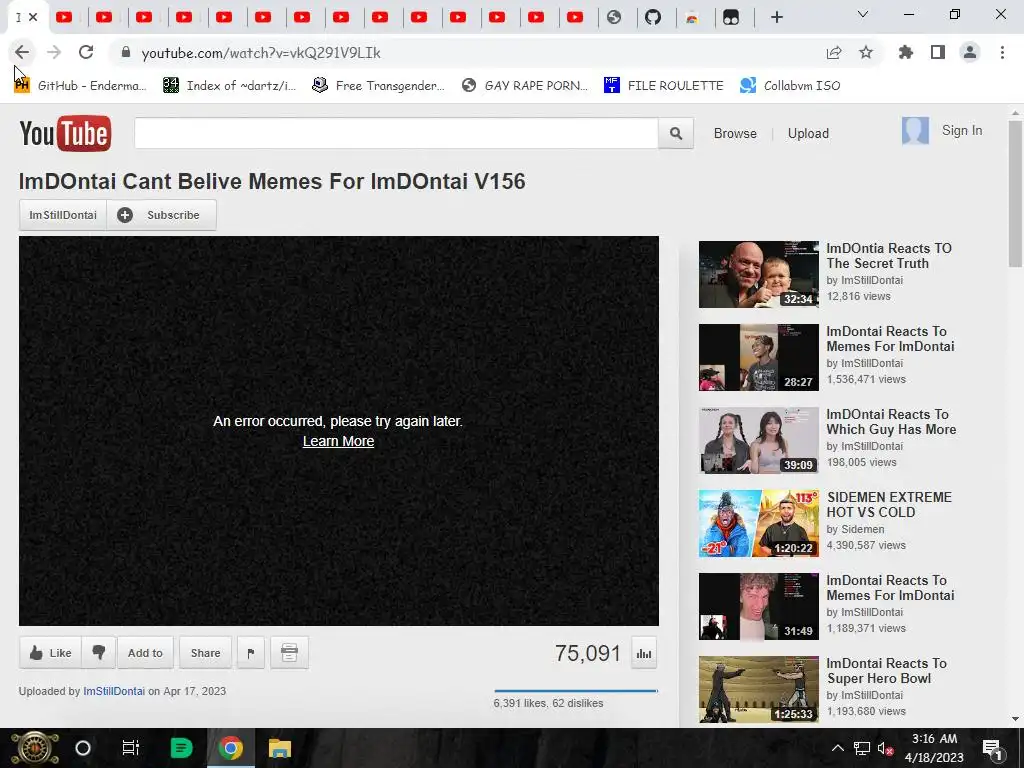The width and height of the screenshot is (1024, 768).
Task: Switch to the globe icon tab
Action: pos(614,18)
